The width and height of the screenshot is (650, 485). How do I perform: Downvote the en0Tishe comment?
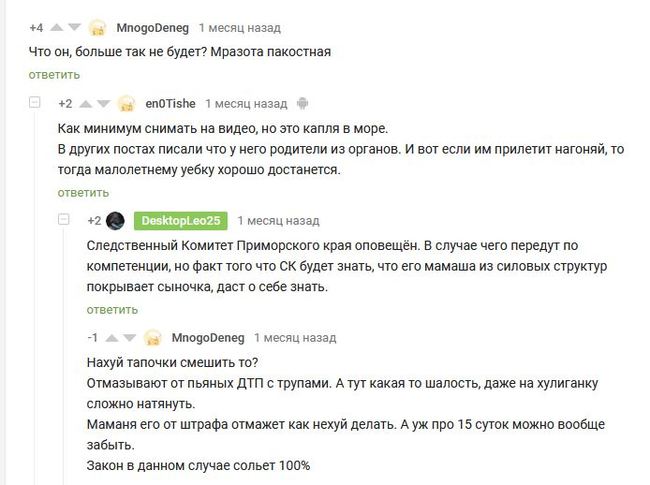(103, 103)
